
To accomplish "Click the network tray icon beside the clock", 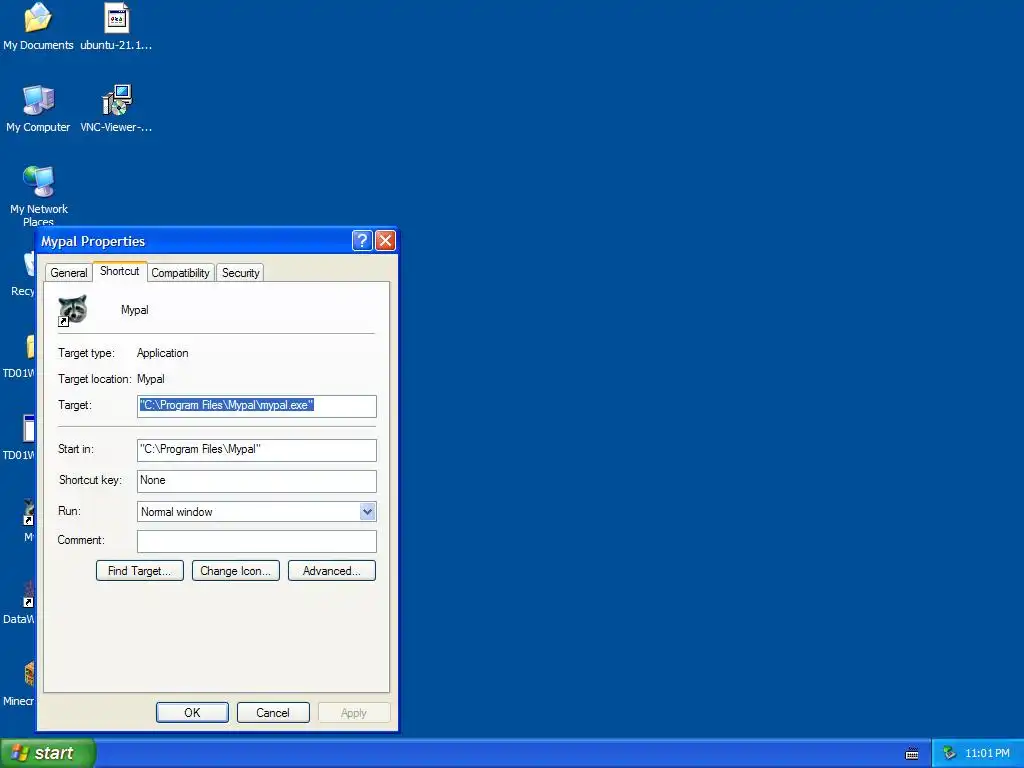I will [x=949, y=753].
